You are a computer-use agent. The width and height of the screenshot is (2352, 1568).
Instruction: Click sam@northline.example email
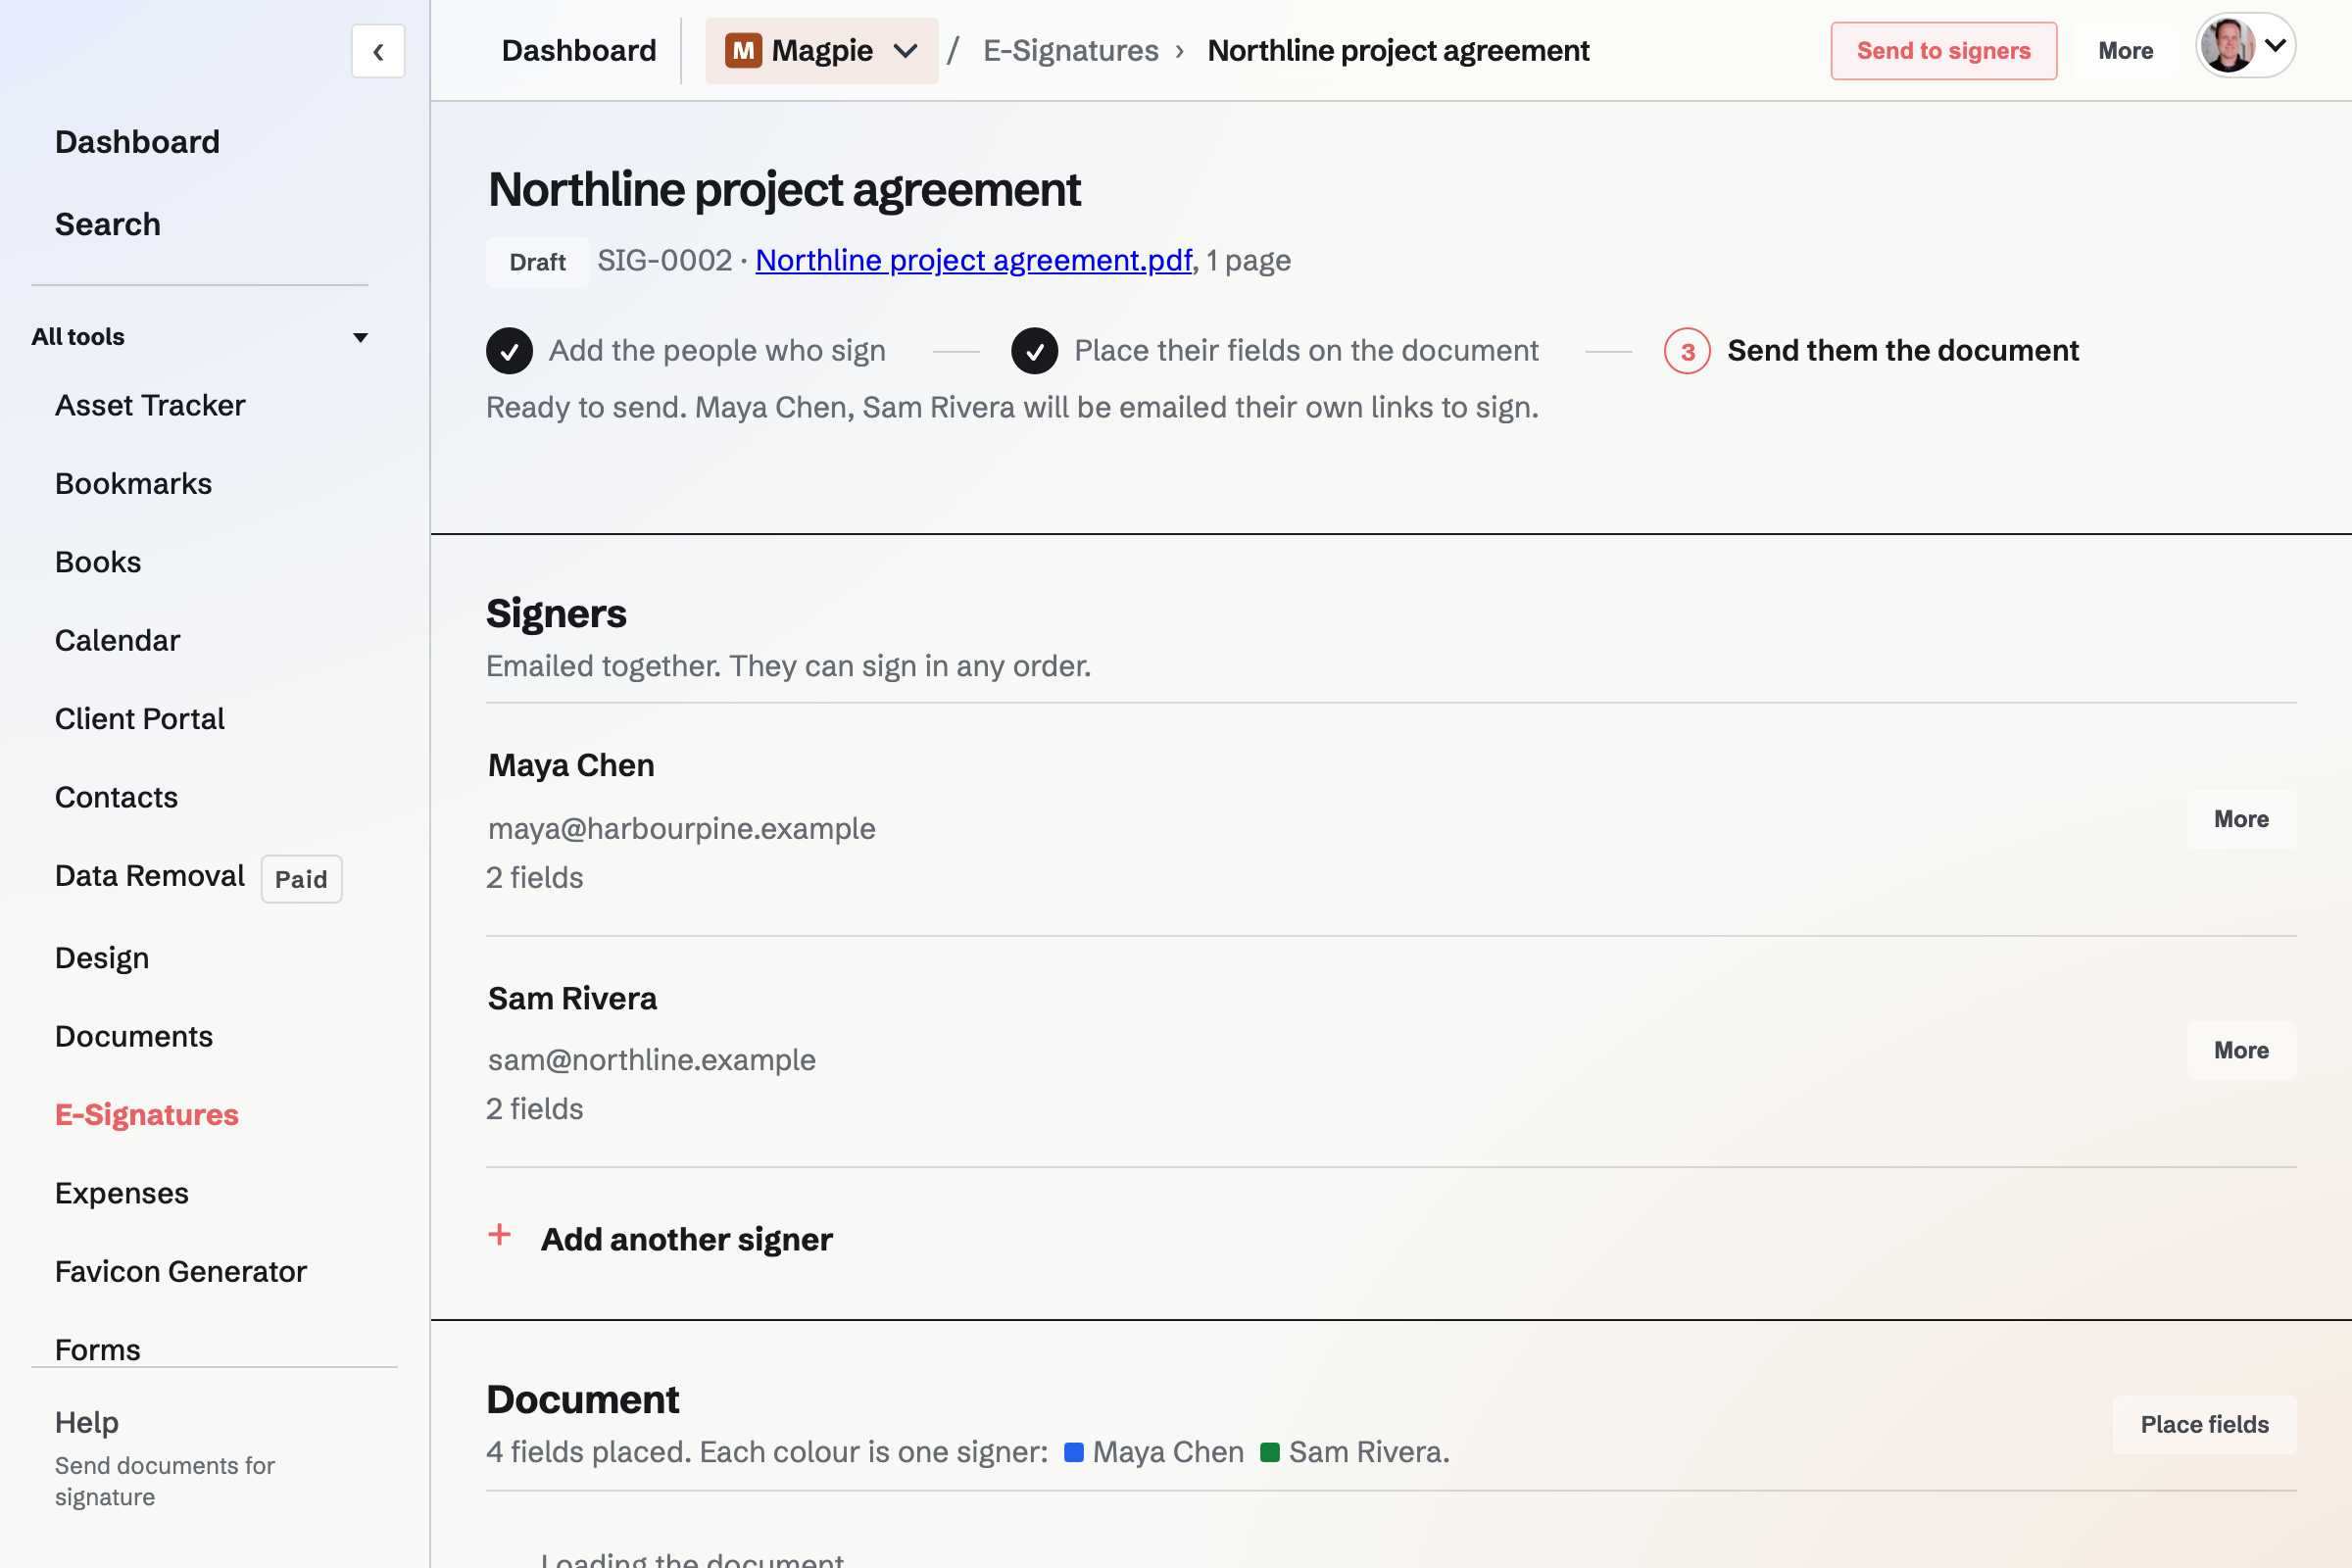[x=651, y=1060]
